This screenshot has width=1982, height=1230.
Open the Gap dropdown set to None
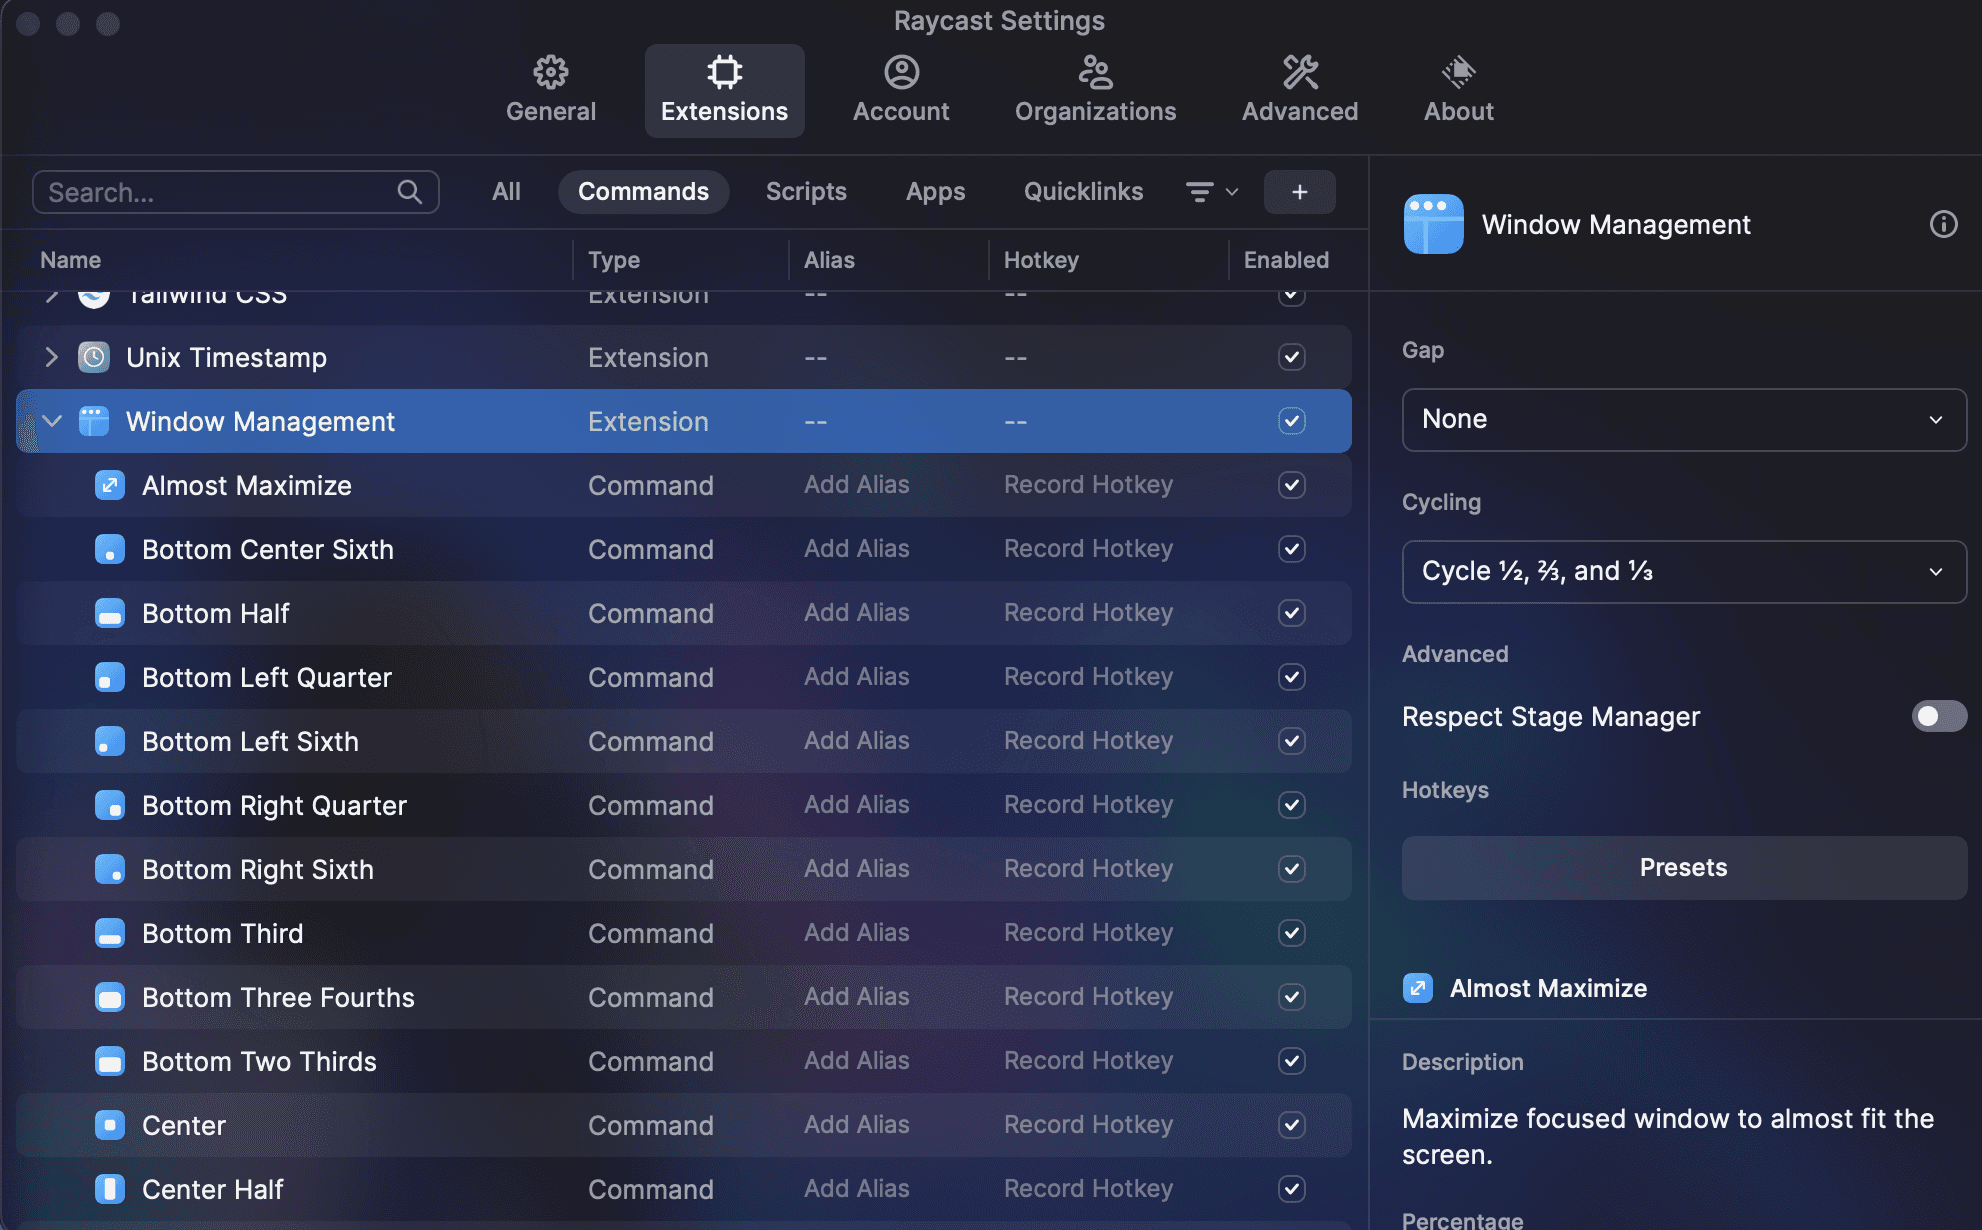[x=1684, y=419]
